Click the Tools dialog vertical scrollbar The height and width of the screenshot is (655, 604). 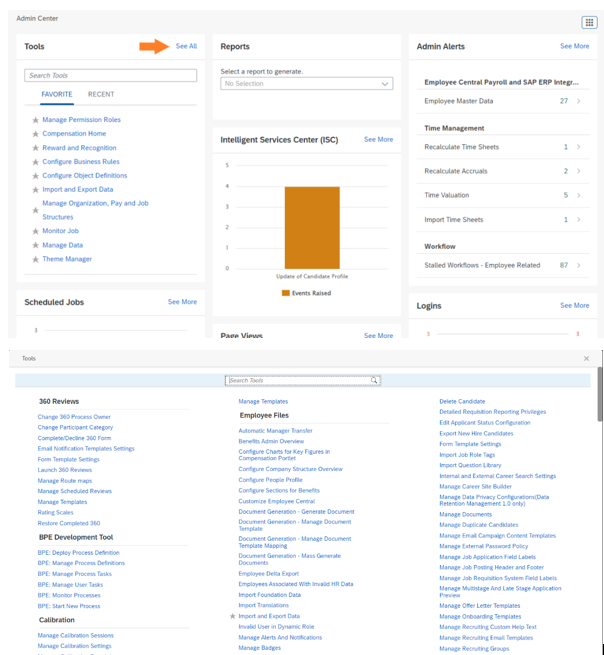598,400
